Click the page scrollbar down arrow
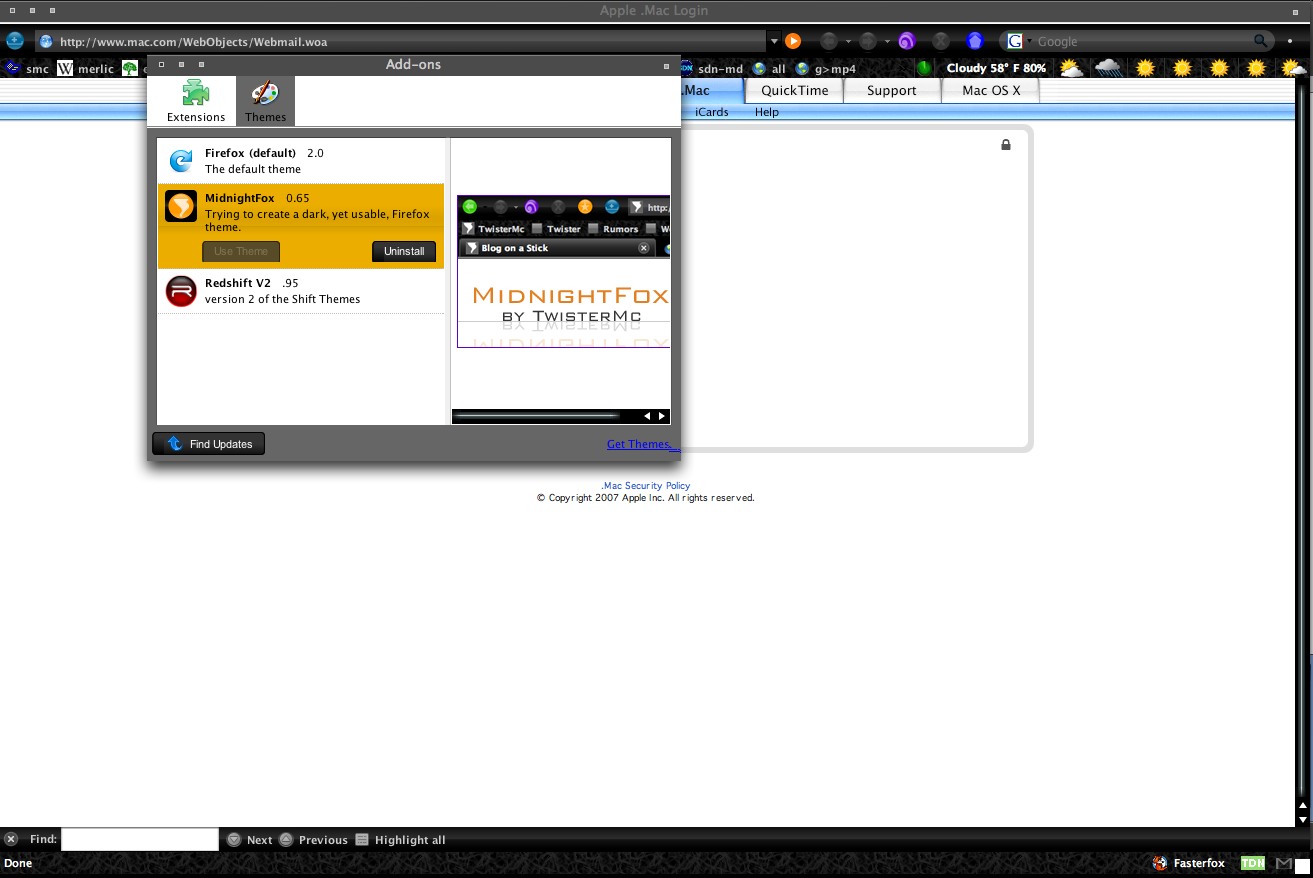 click(1304, 818)
